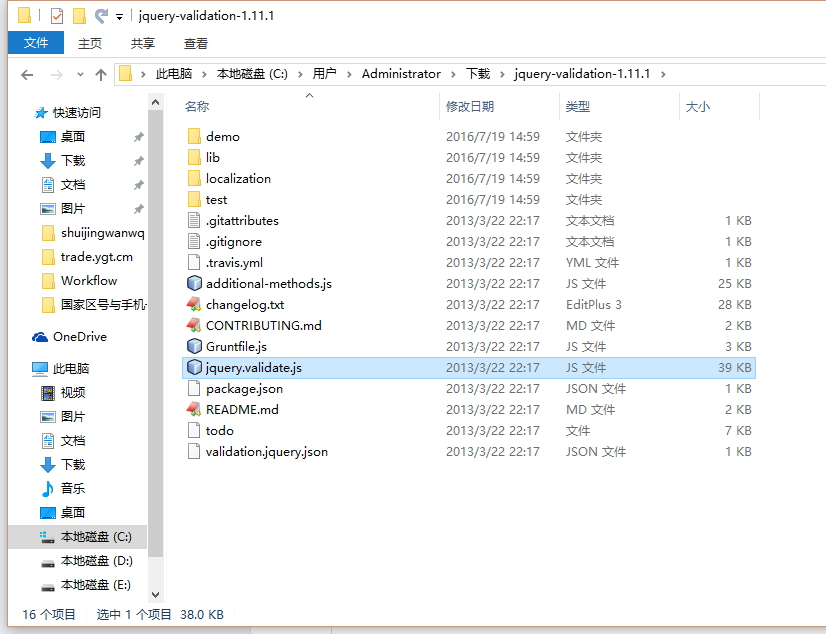Viewport: 826px width, 634px height.
Task: Open recent locations dropdown
Action: pos(80,74)
